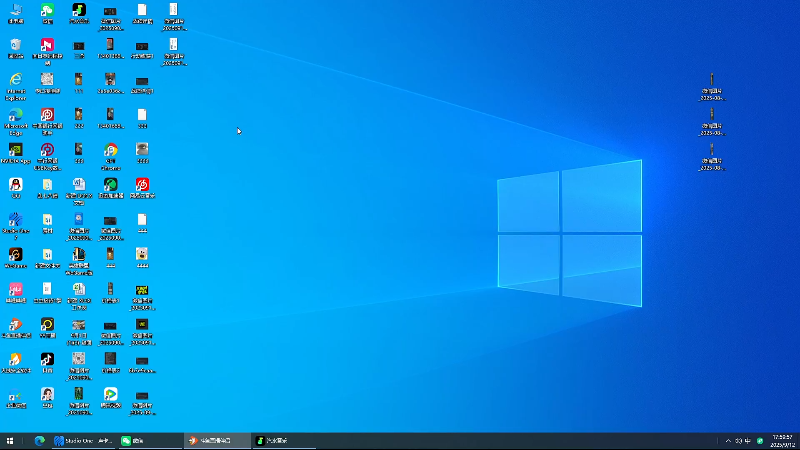
Task: Select the Excel worksheet icon on desktop
Action: [x=79, y=296]
